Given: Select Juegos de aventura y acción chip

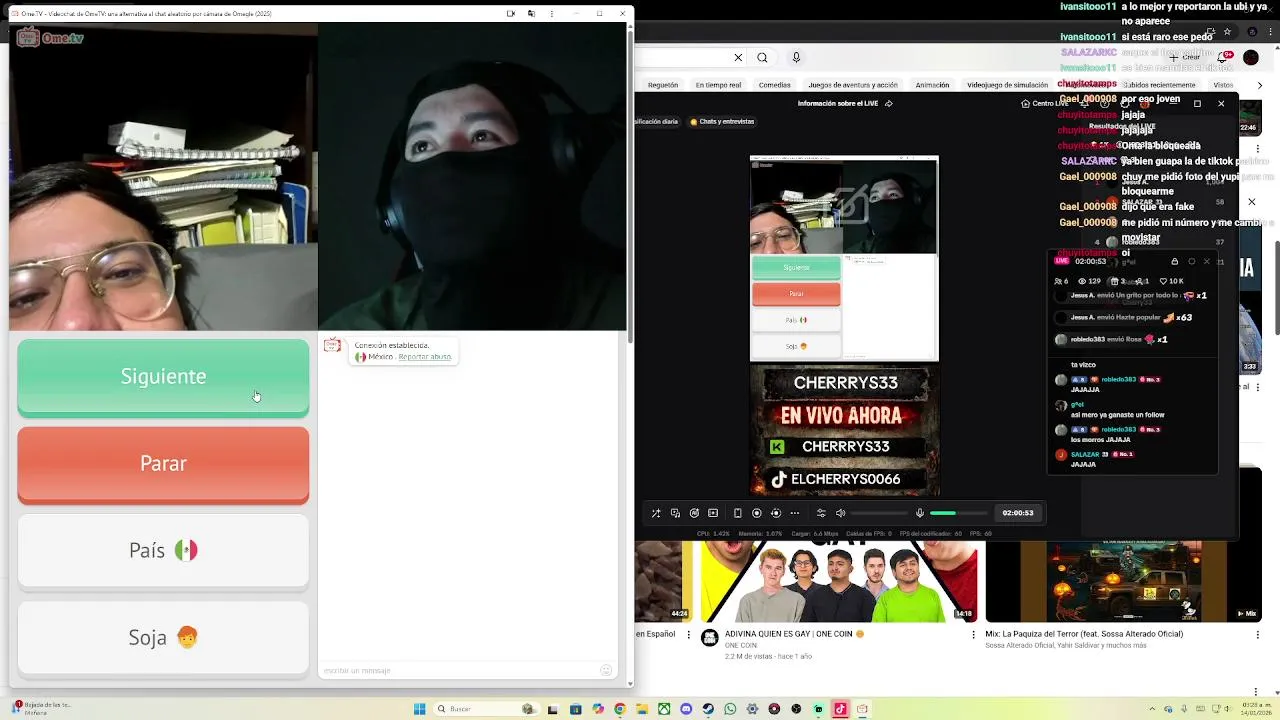Looking at the screenshot, I should tap(853, 85).
